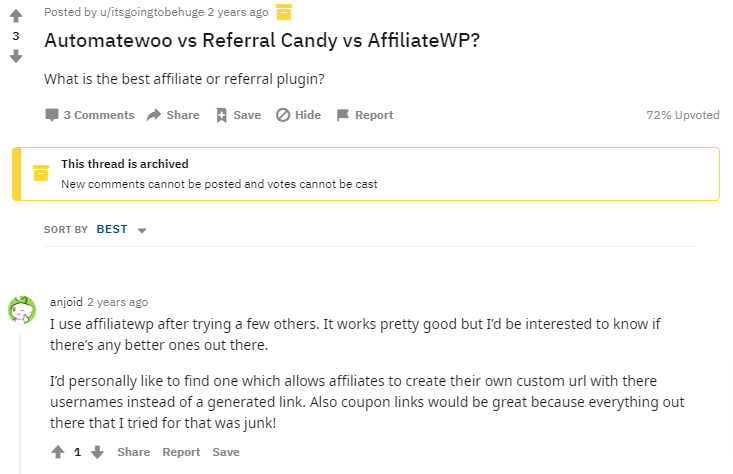The height and width of the screenshot is (474, 733).
Task: Share anjoid's comment
Action: pos(133,452)
